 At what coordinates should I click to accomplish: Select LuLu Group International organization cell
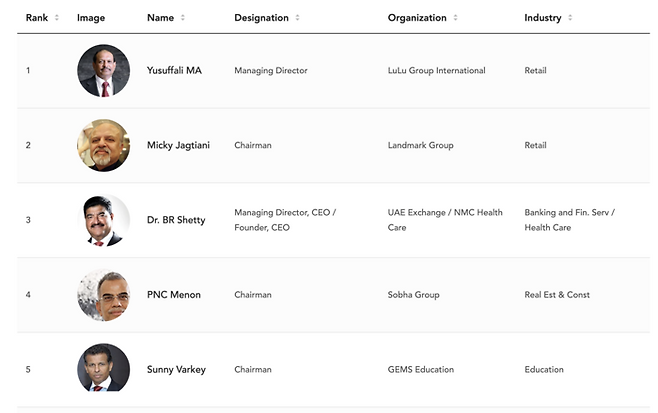[436, 71]
